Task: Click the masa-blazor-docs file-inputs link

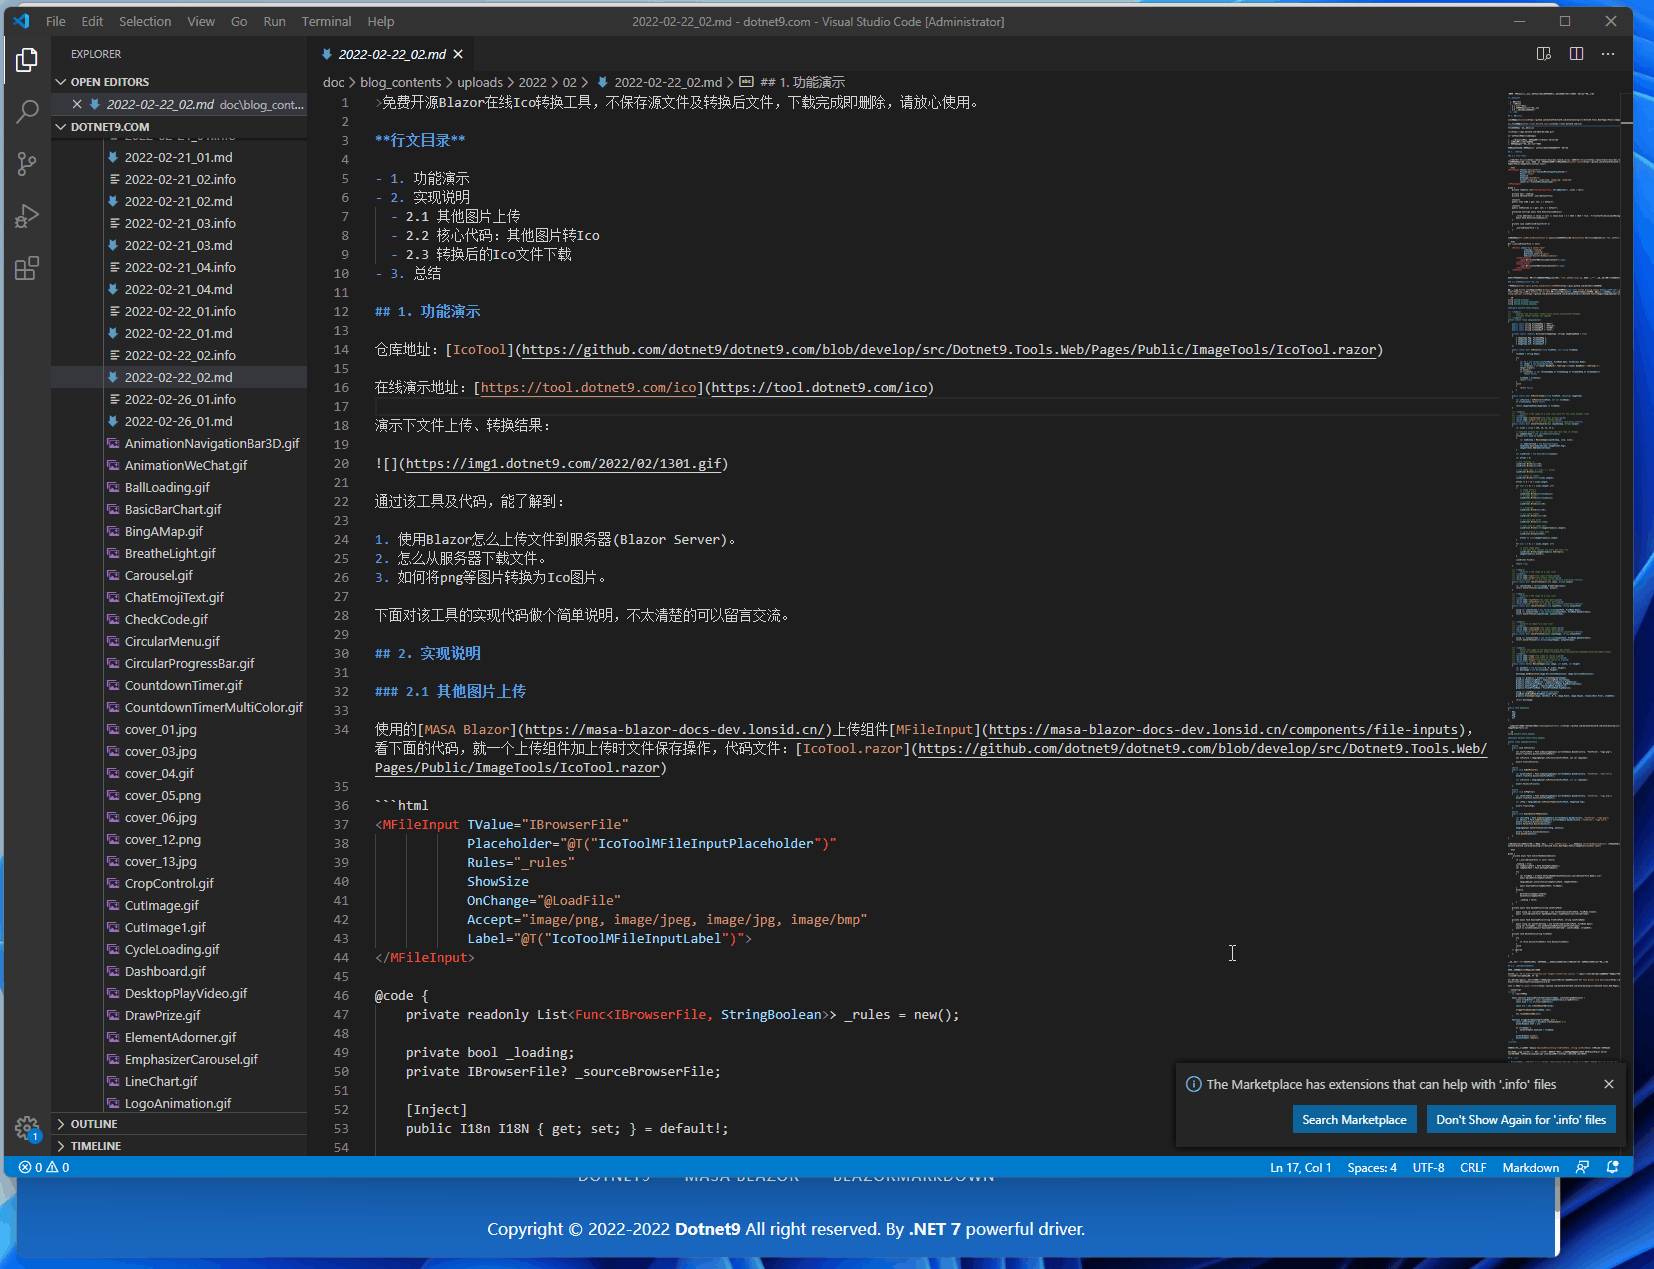Action: point(1225,729)
